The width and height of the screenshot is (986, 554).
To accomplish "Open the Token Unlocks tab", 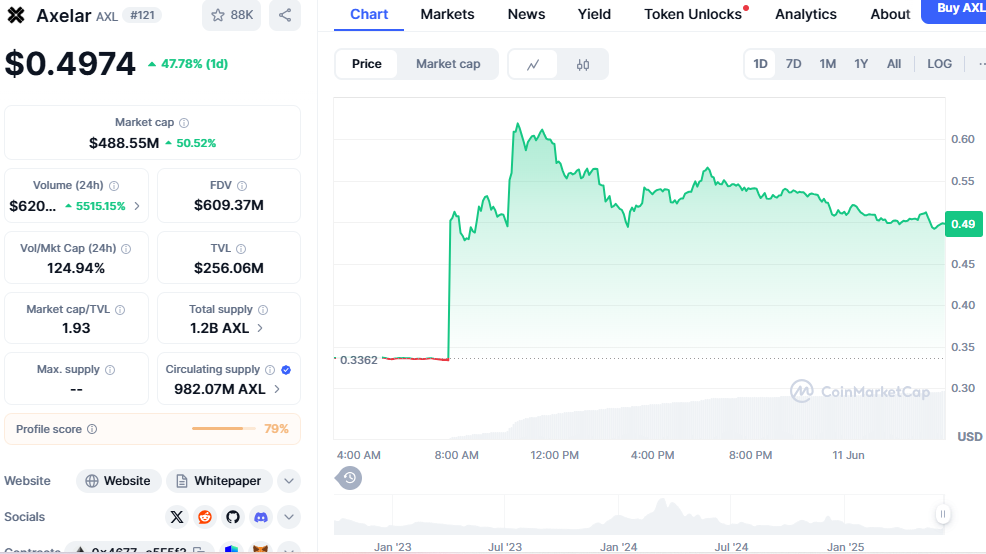I will click(x=693, y=14).
